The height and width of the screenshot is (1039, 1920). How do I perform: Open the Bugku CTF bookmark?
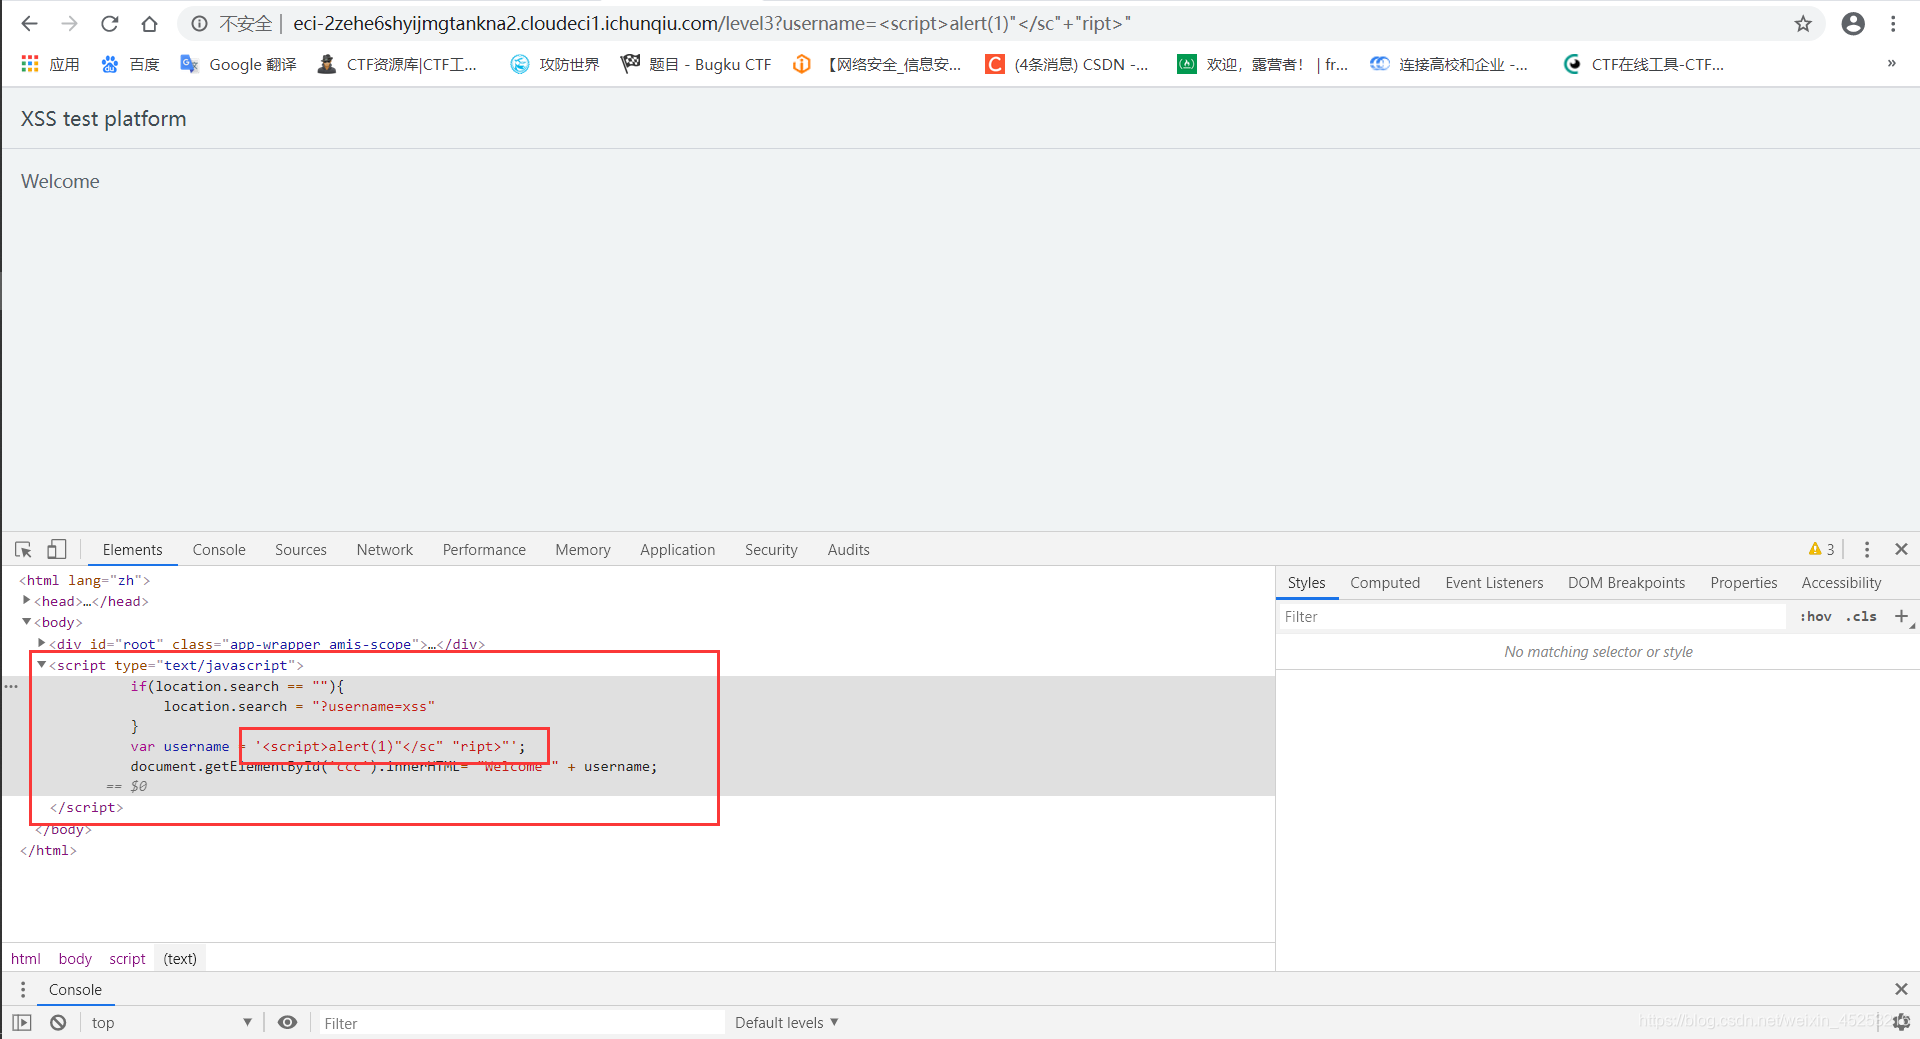point(696,64)
